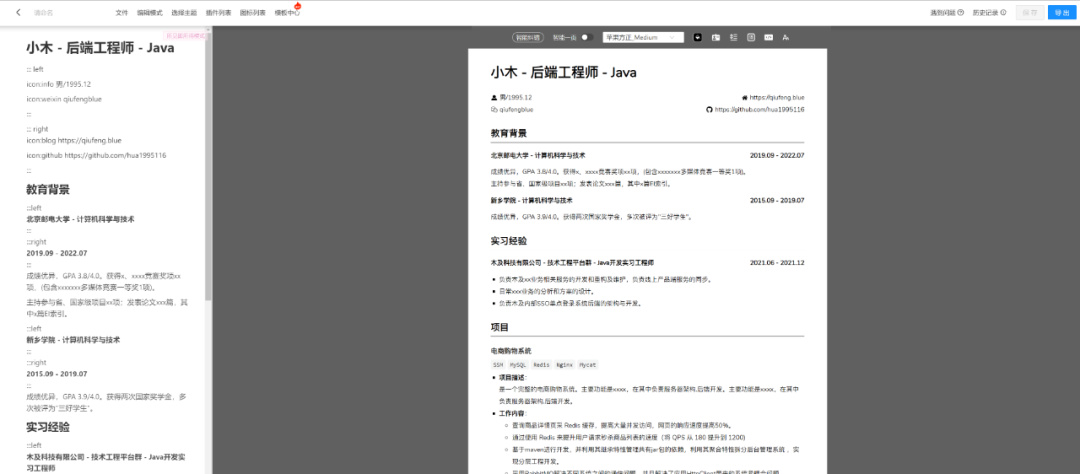Click the https://qiufeng.blue link in preview
The height and width of the screenshot is (474, 1080).
pos(777,98)
